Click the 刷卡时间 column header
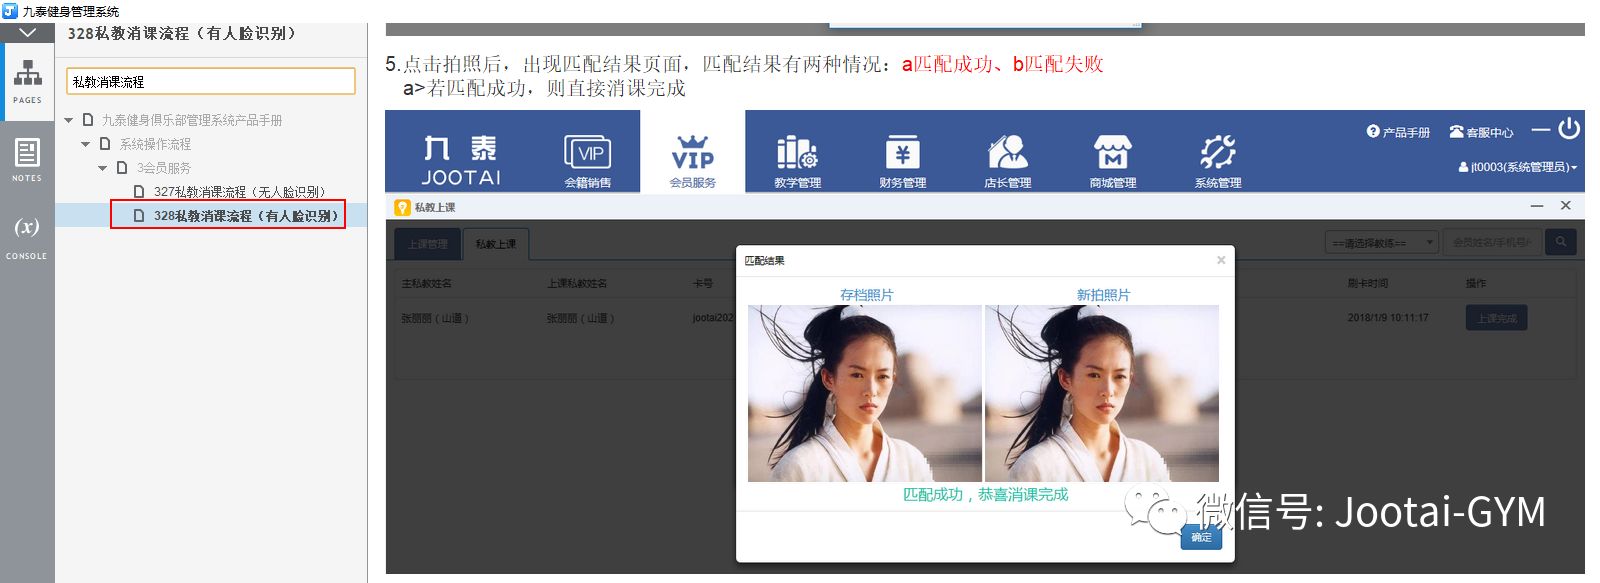 coord(1368,284)
